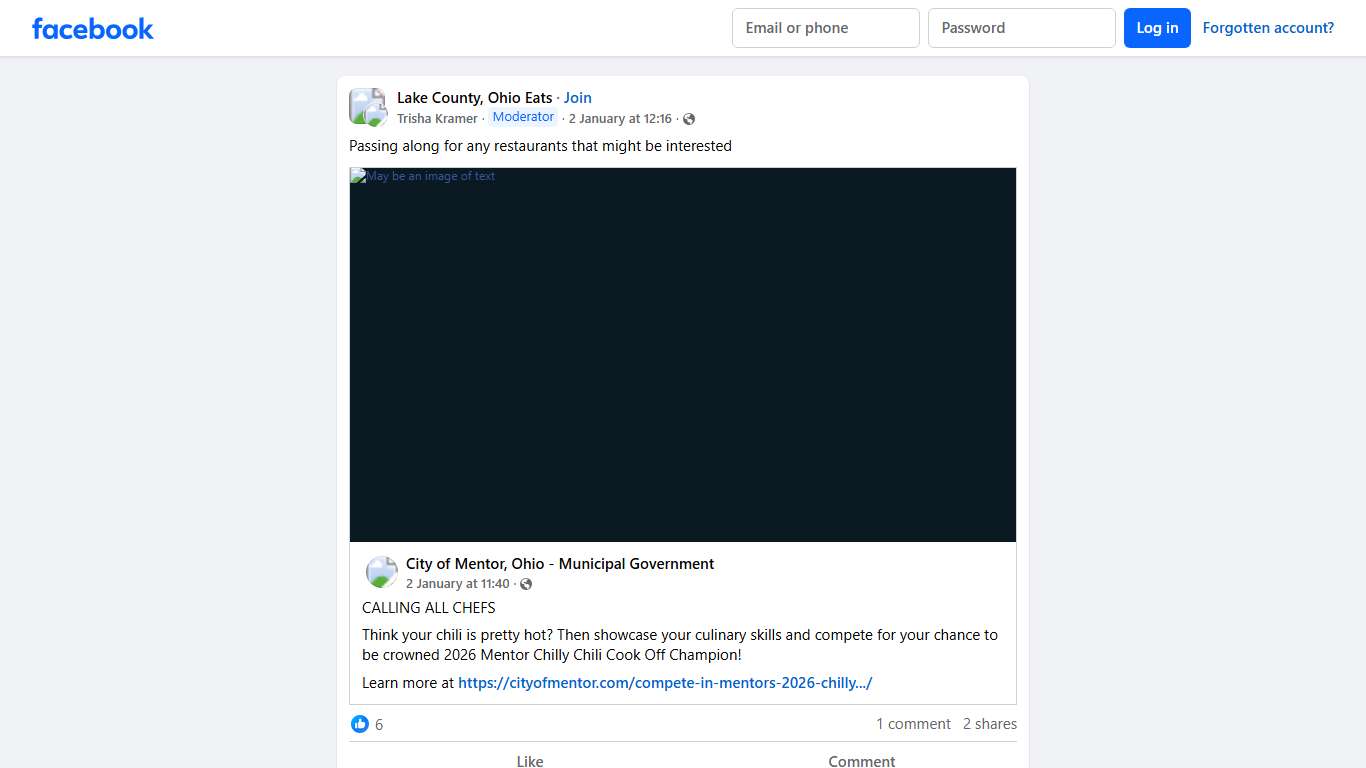
Task: Click into the Password field
Action: (1021, 28)
